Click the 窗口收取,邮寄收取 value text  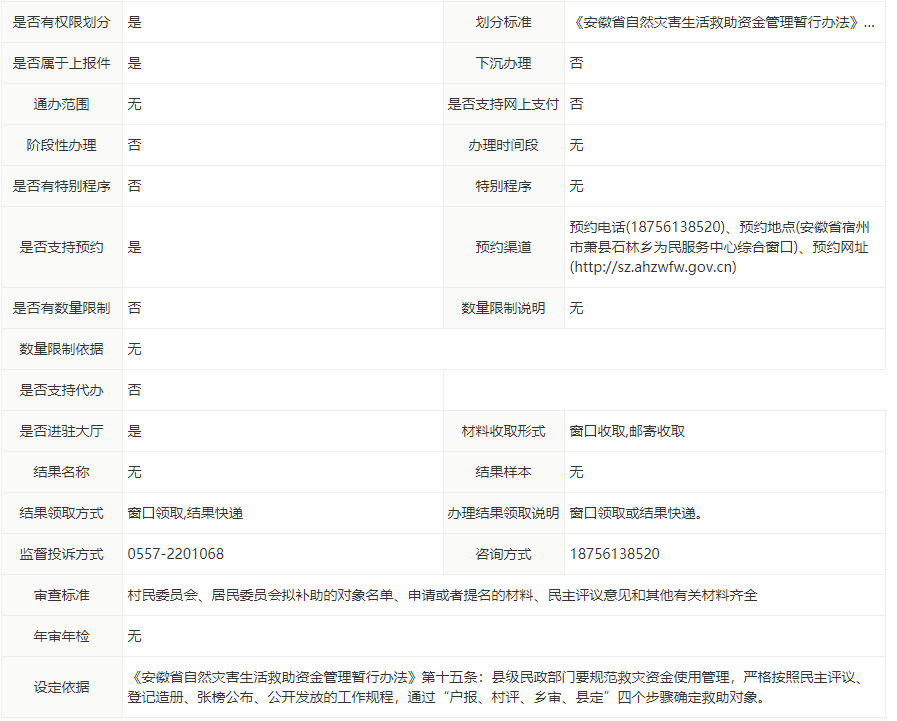coord(627,431)
